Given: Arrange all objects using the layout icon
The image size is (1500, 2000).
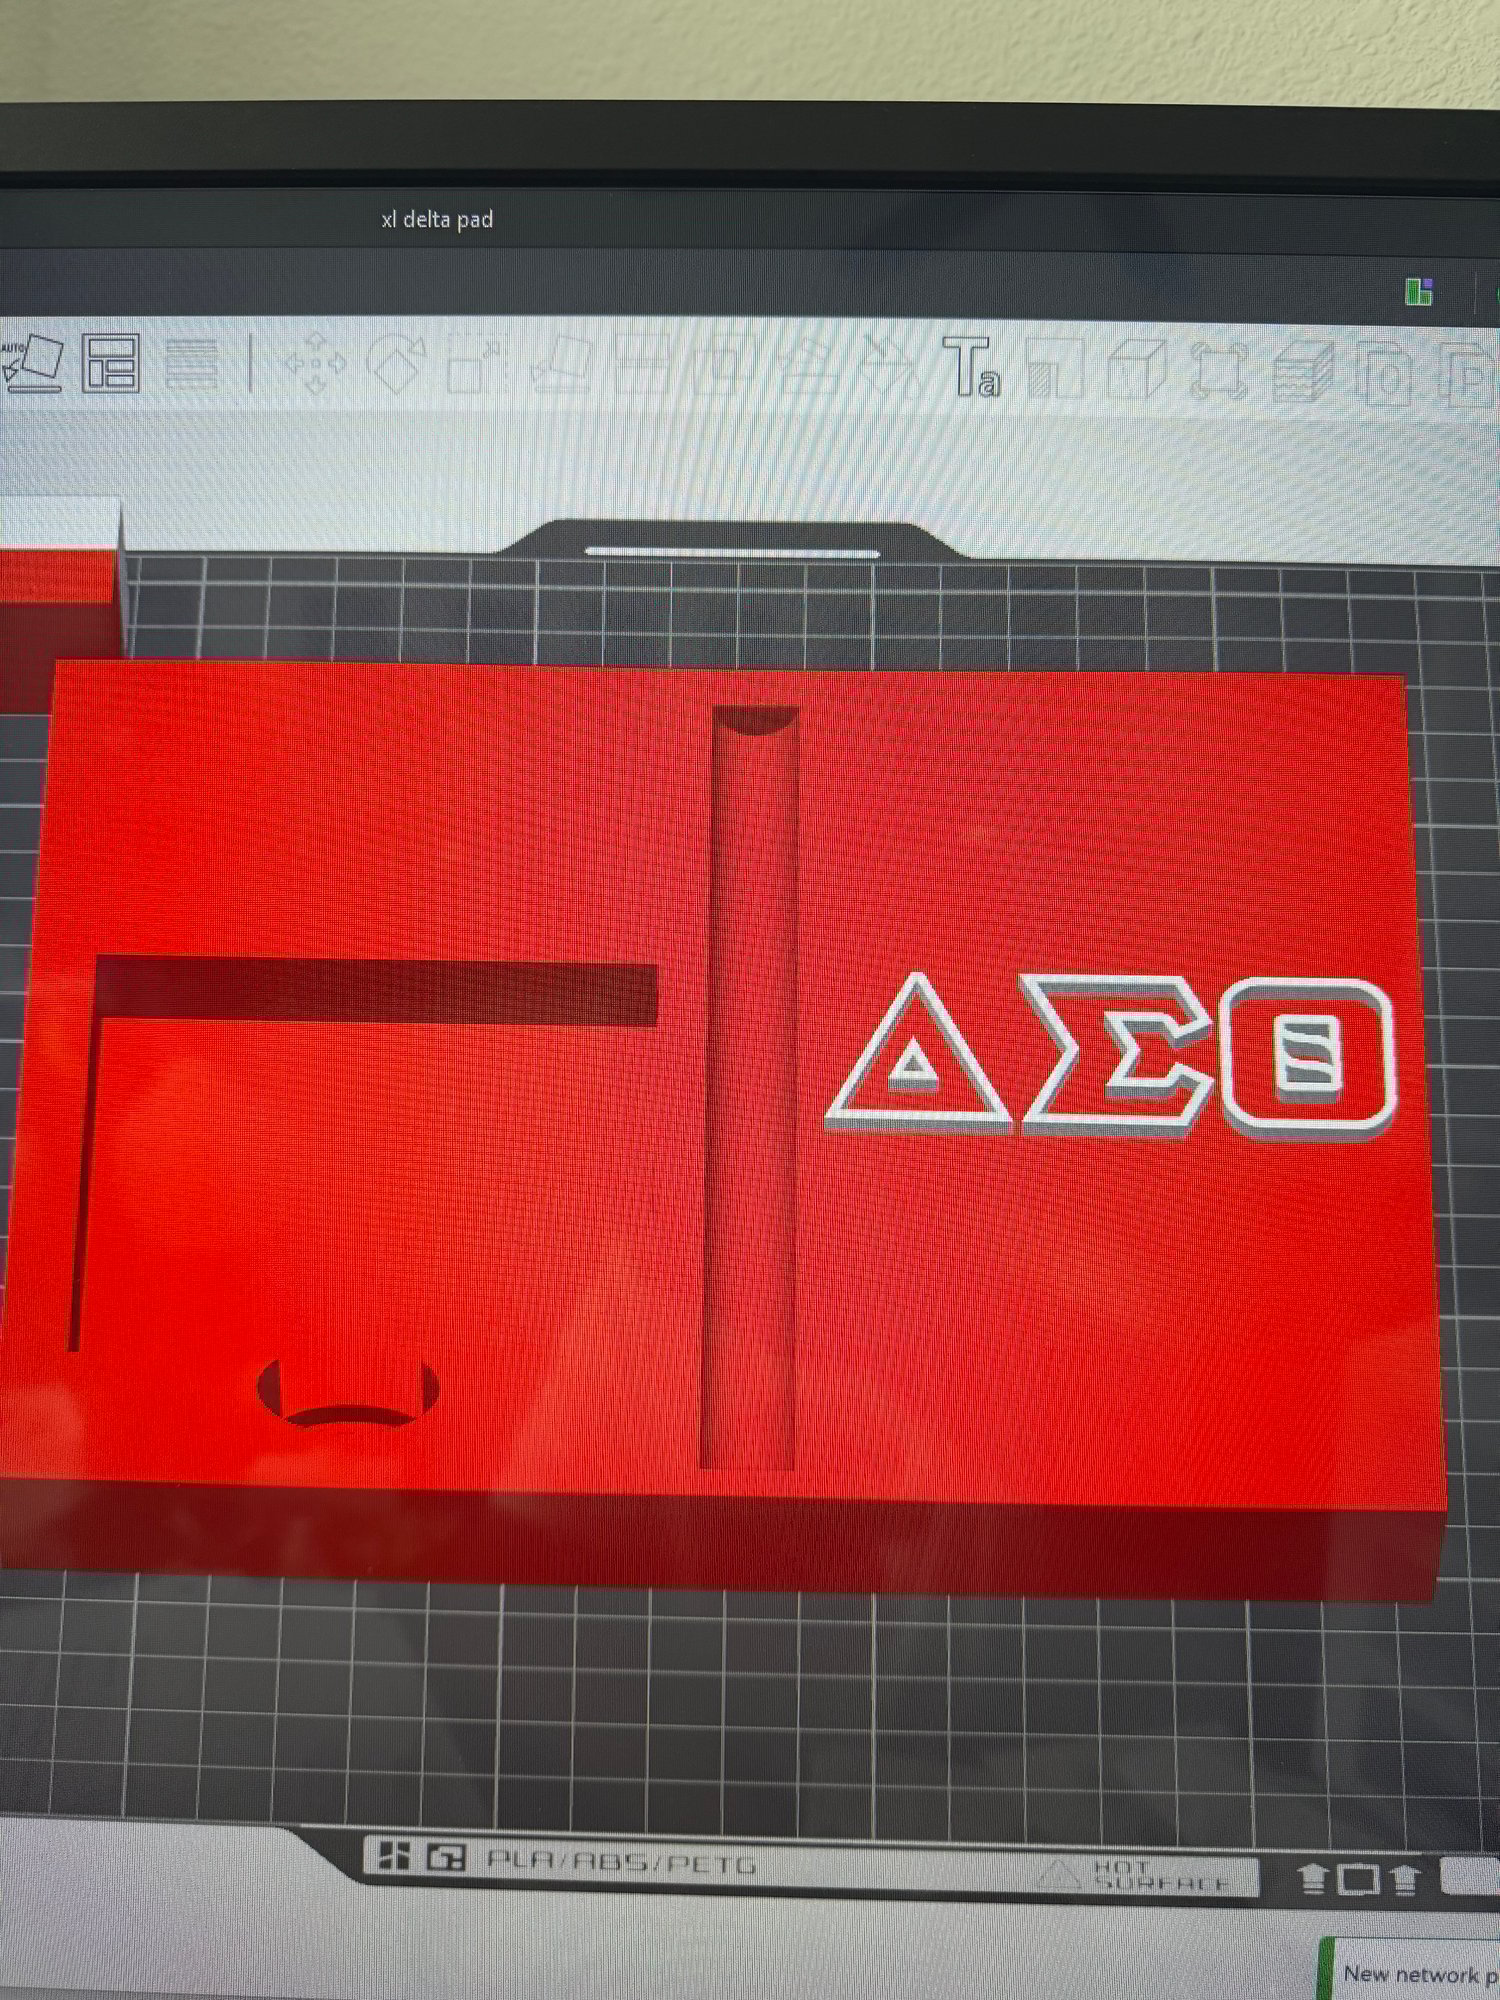Looking at the screenshot, I should [x=109, y=362].
